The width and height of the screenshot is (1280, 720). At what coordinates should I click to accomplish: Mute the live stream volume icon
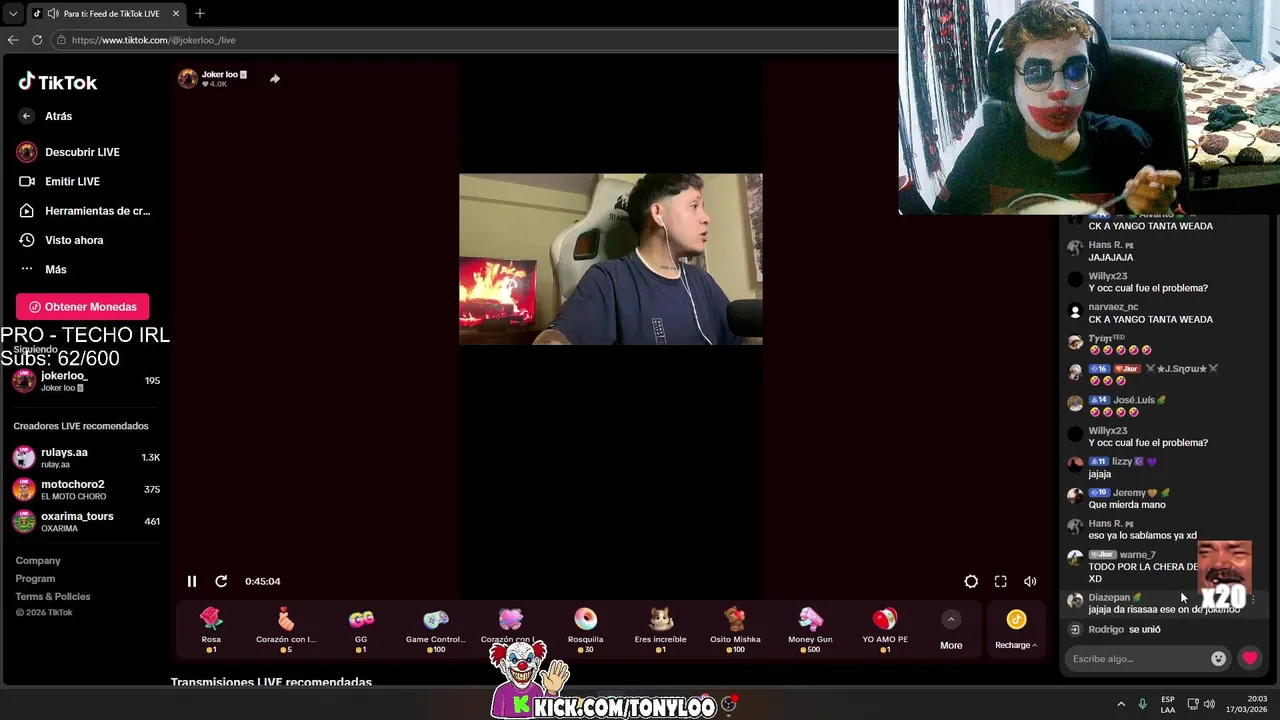click(x=1030, y=581)
